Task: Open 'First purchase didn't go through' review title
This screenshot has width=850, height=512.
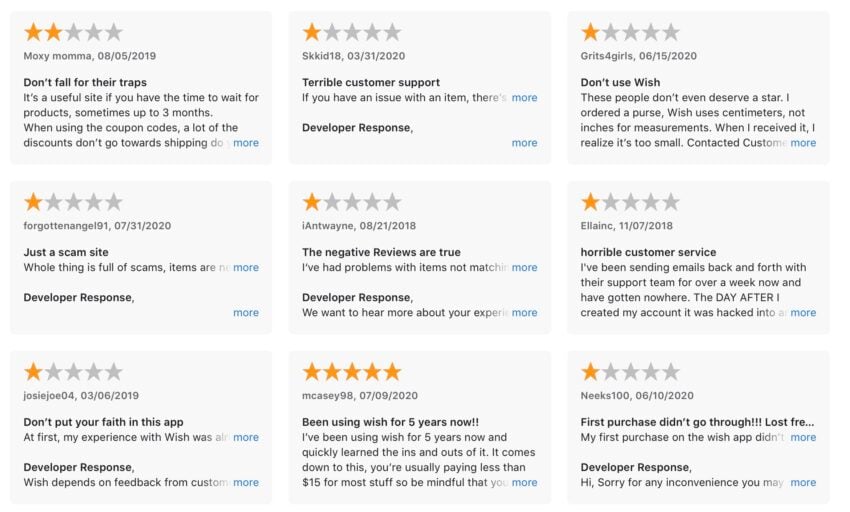Action: point(697,422)
